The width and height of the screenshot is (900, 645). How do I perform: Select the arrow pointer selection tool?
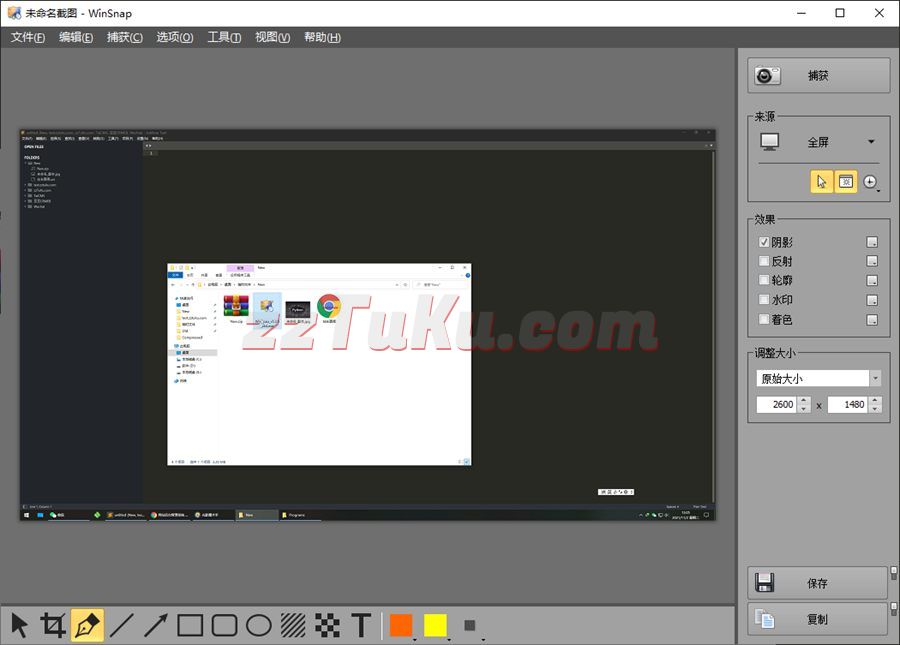click(19, 626)
